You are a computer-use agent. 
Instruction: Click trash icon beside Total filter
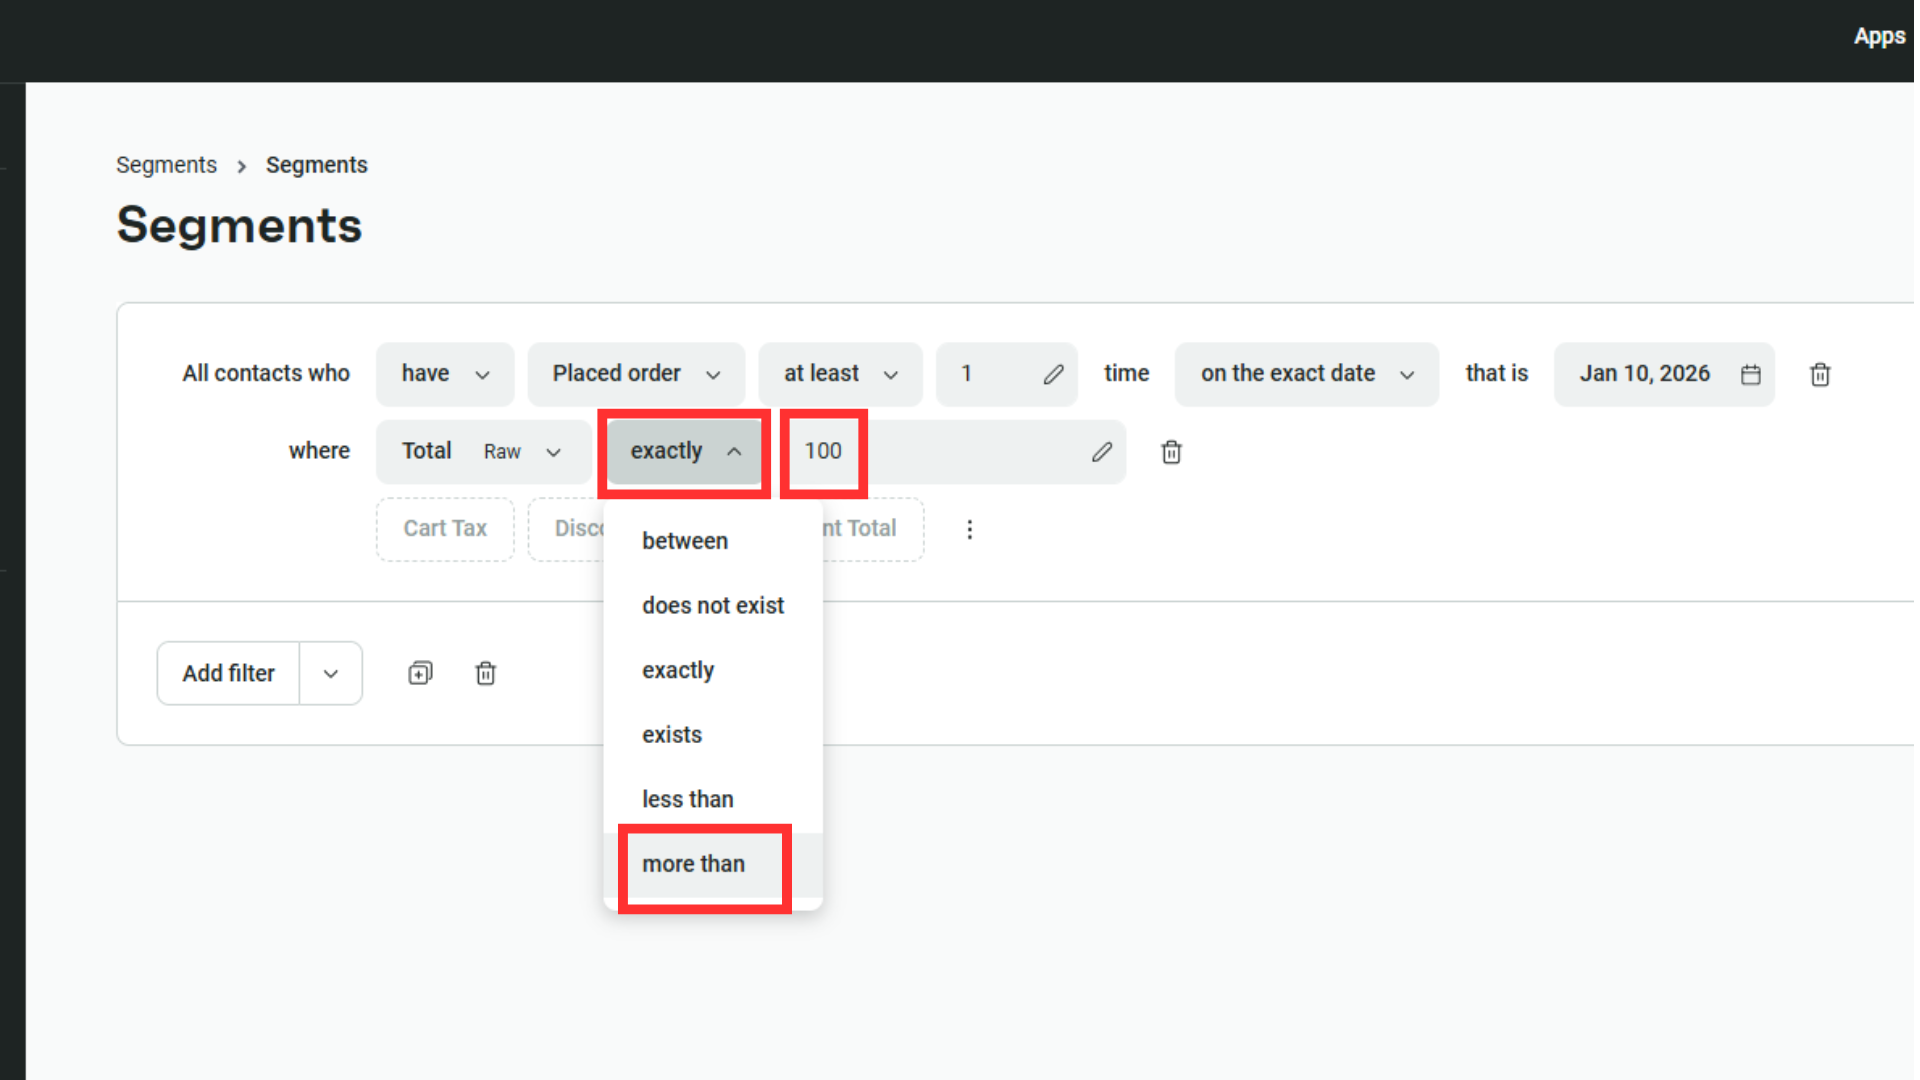click(1171, 452)
